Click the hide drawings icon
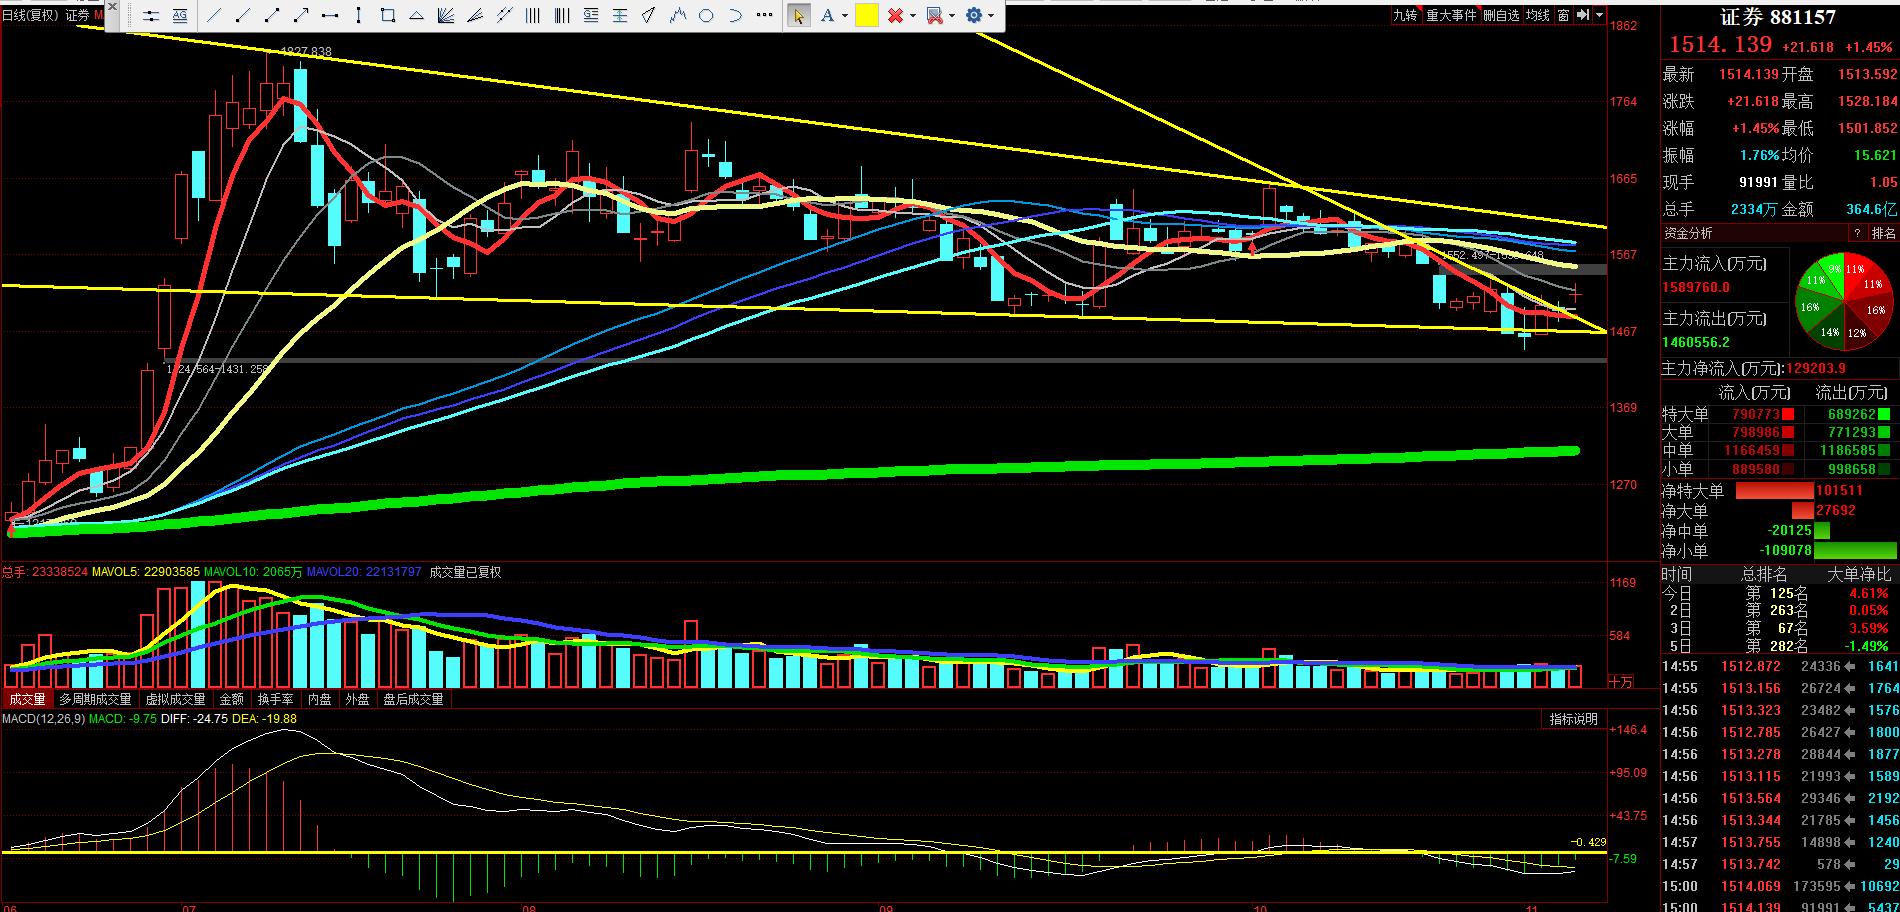The image size is (1900, 912). [934, 16]
